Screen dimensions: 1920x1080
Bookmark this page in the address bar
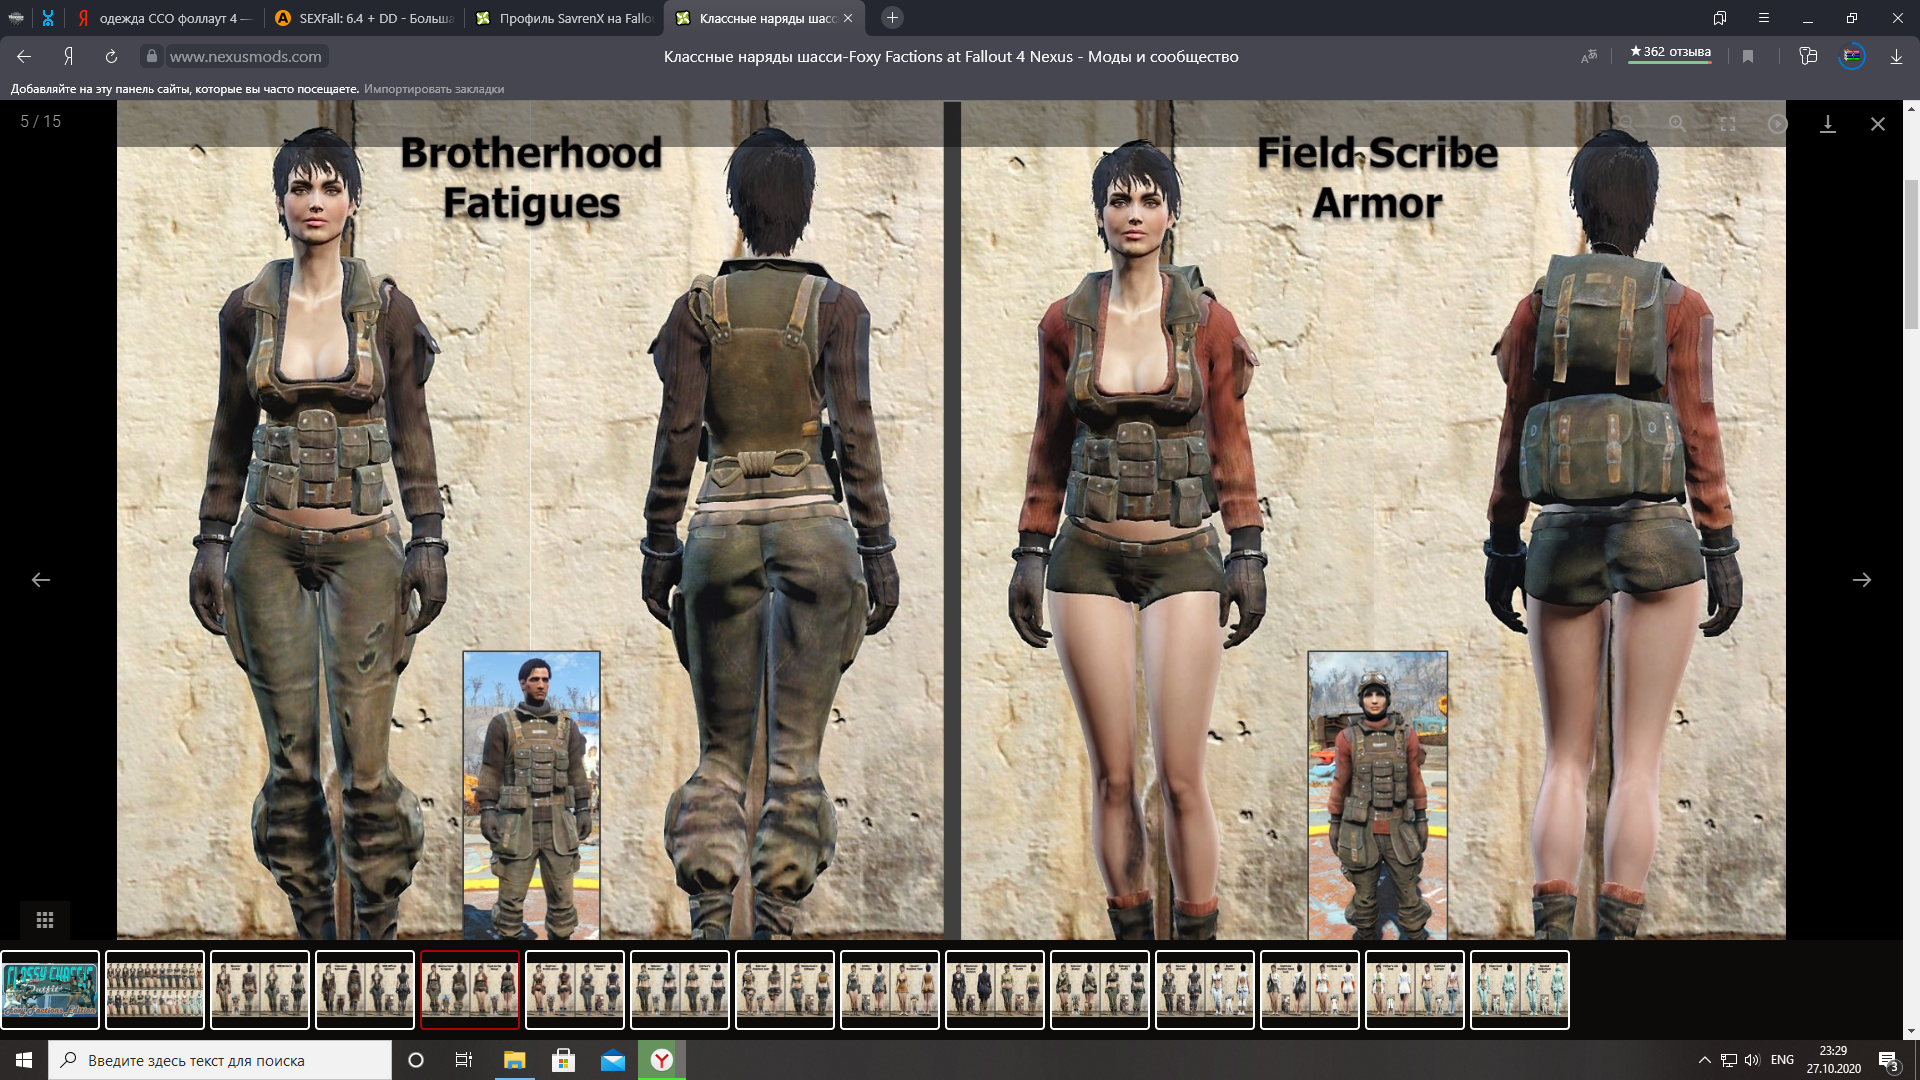pos(1748,57)
